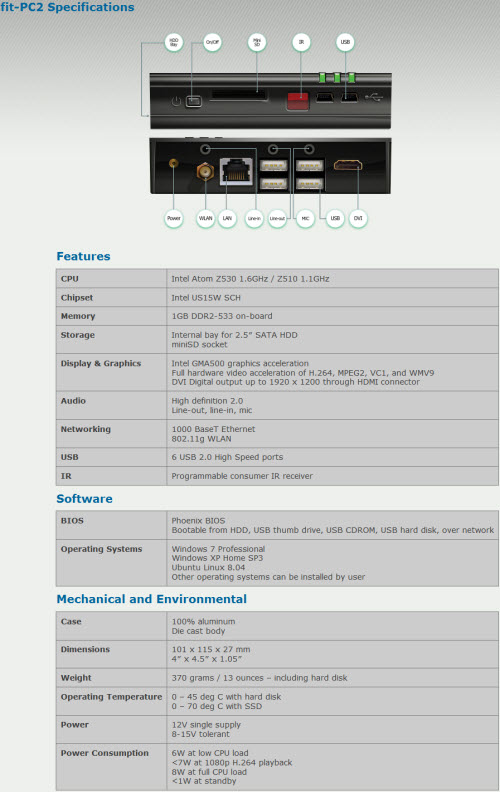Select the MIC callout circle
This screenshot has height=792, width=500.
pos(305,219)
